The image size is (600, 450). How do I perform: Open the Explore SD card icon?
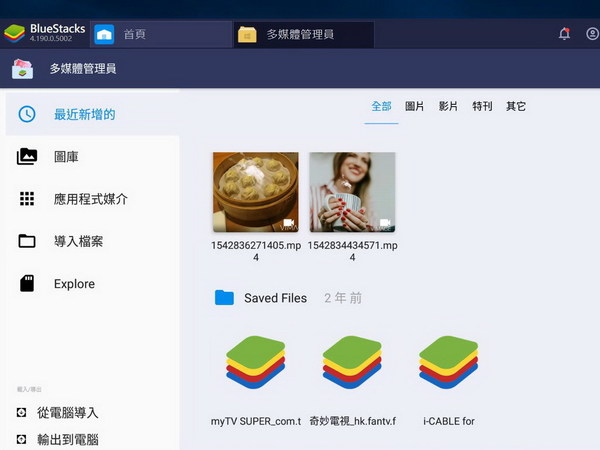point(28,284)
